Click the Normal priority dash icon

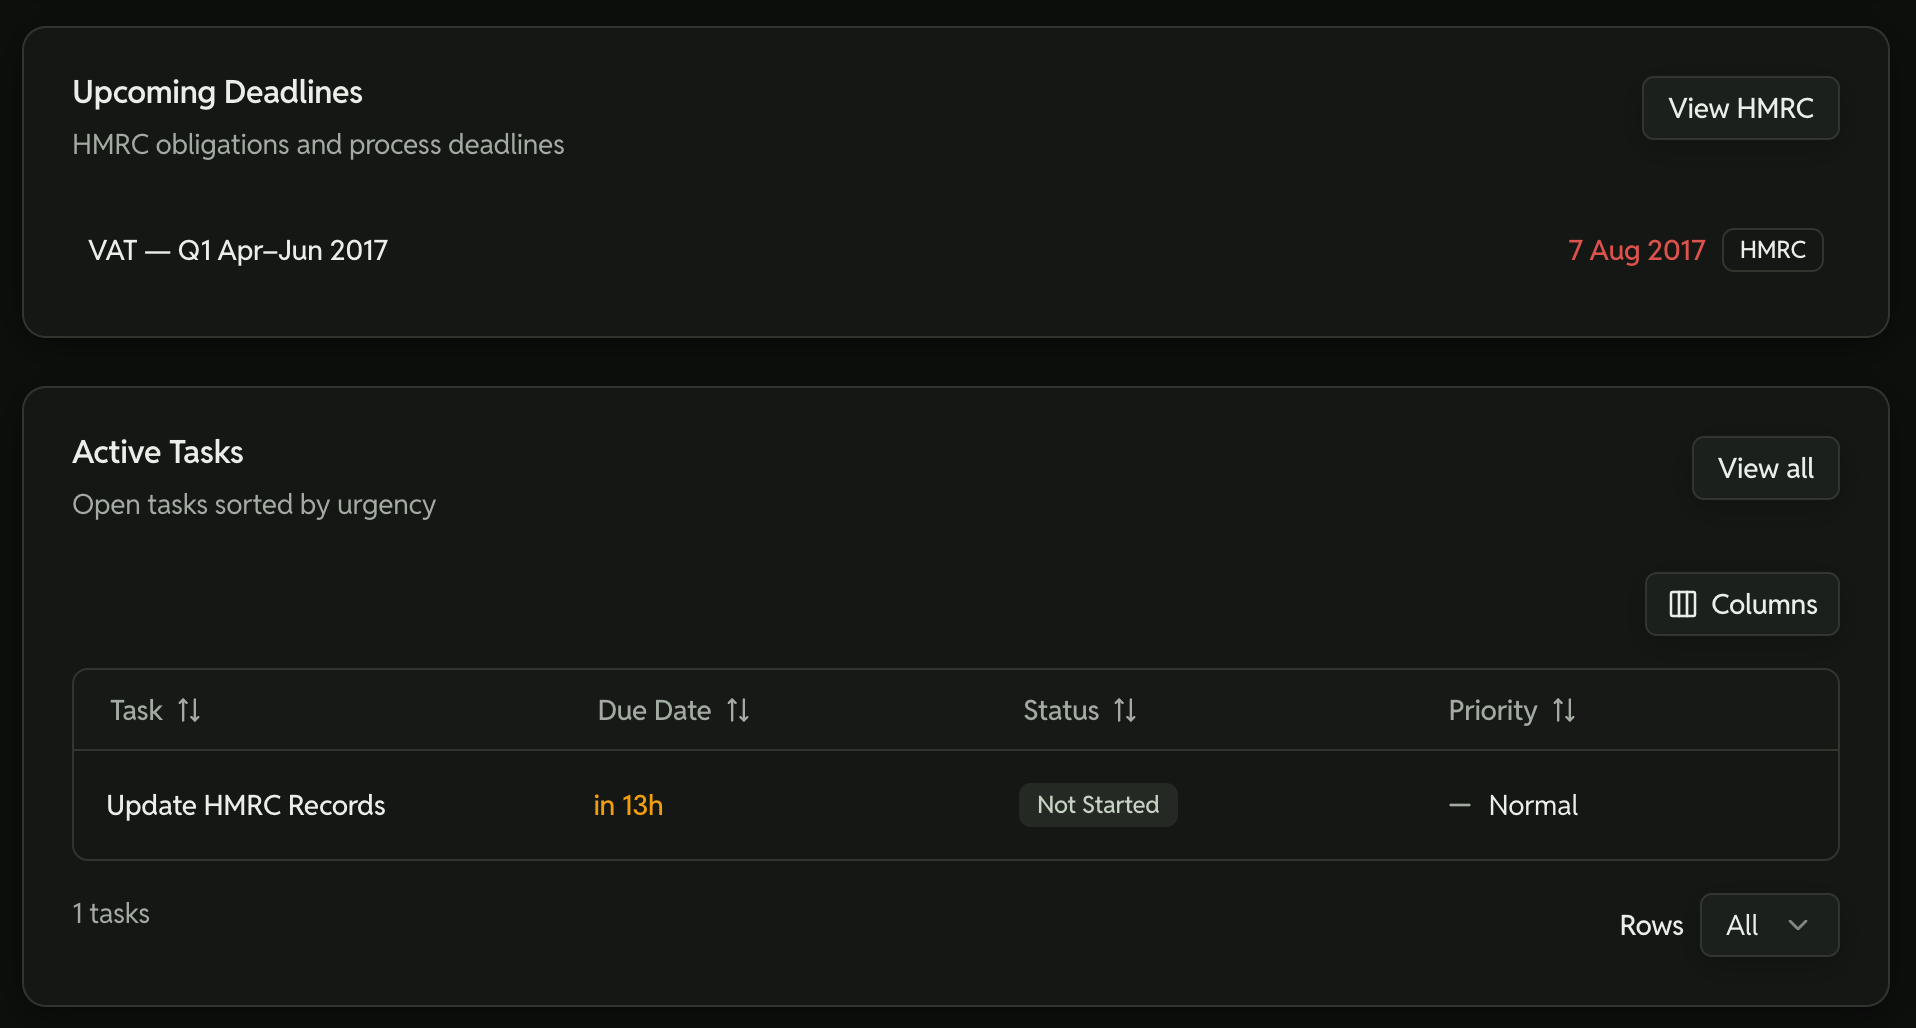pos(1460,806)
